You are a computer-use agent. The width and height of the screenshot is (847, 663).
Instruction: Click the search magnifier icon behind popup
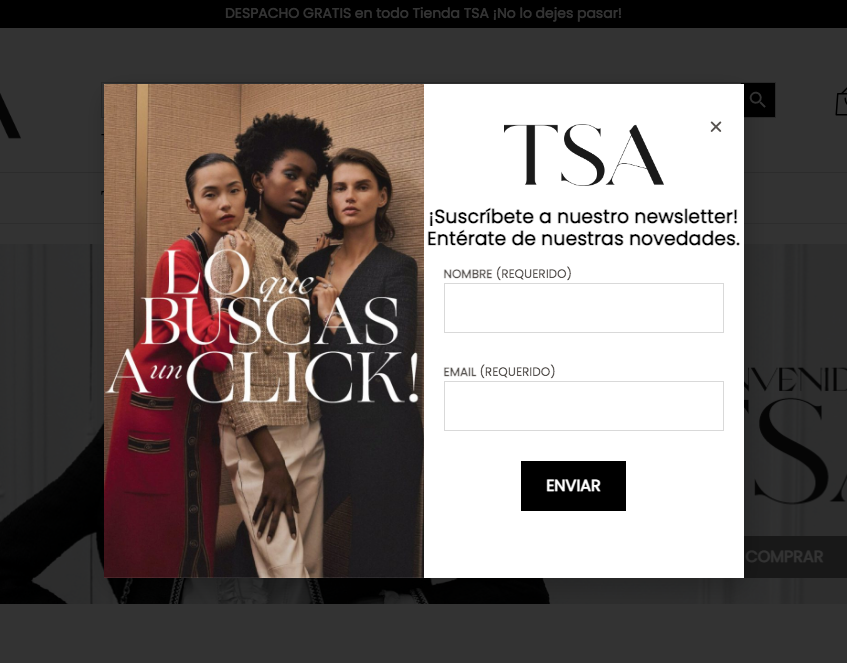click(757, 100)
